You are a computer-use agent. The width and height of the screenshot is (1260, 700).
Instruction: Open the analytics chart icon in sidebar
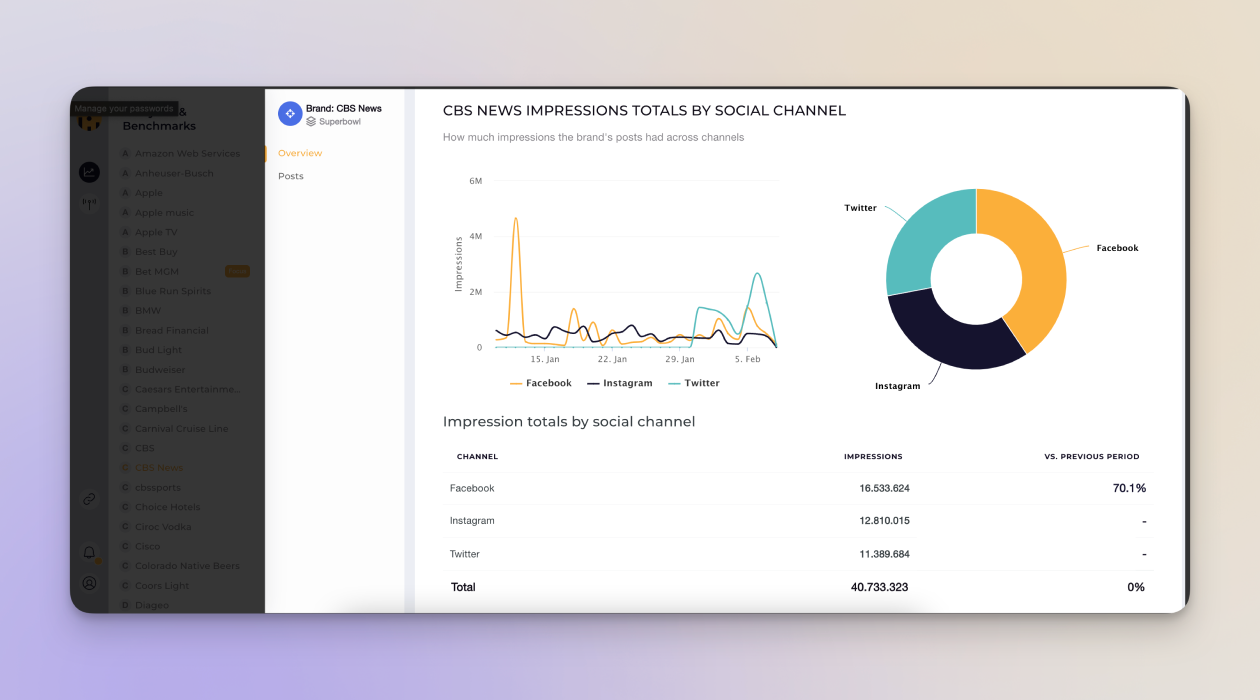(x=90, y=172)
